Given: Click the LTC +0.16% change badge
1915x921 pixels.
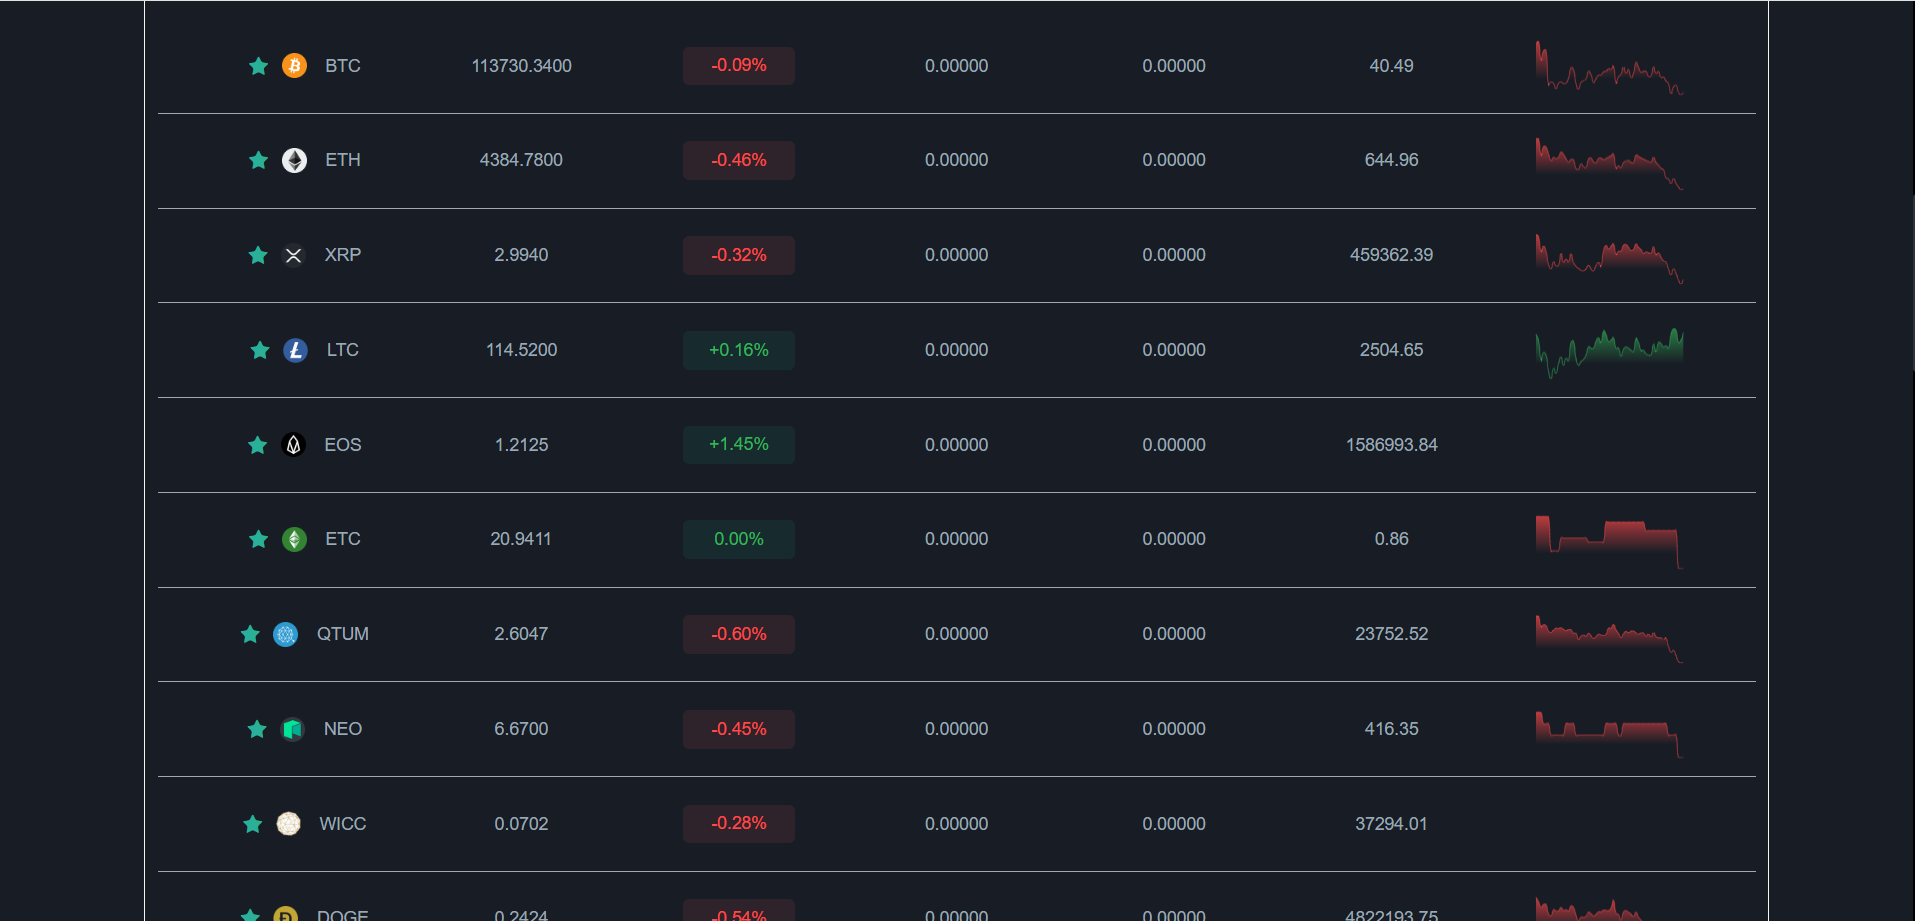Looking at the screenshot, I should pos(738,350).
